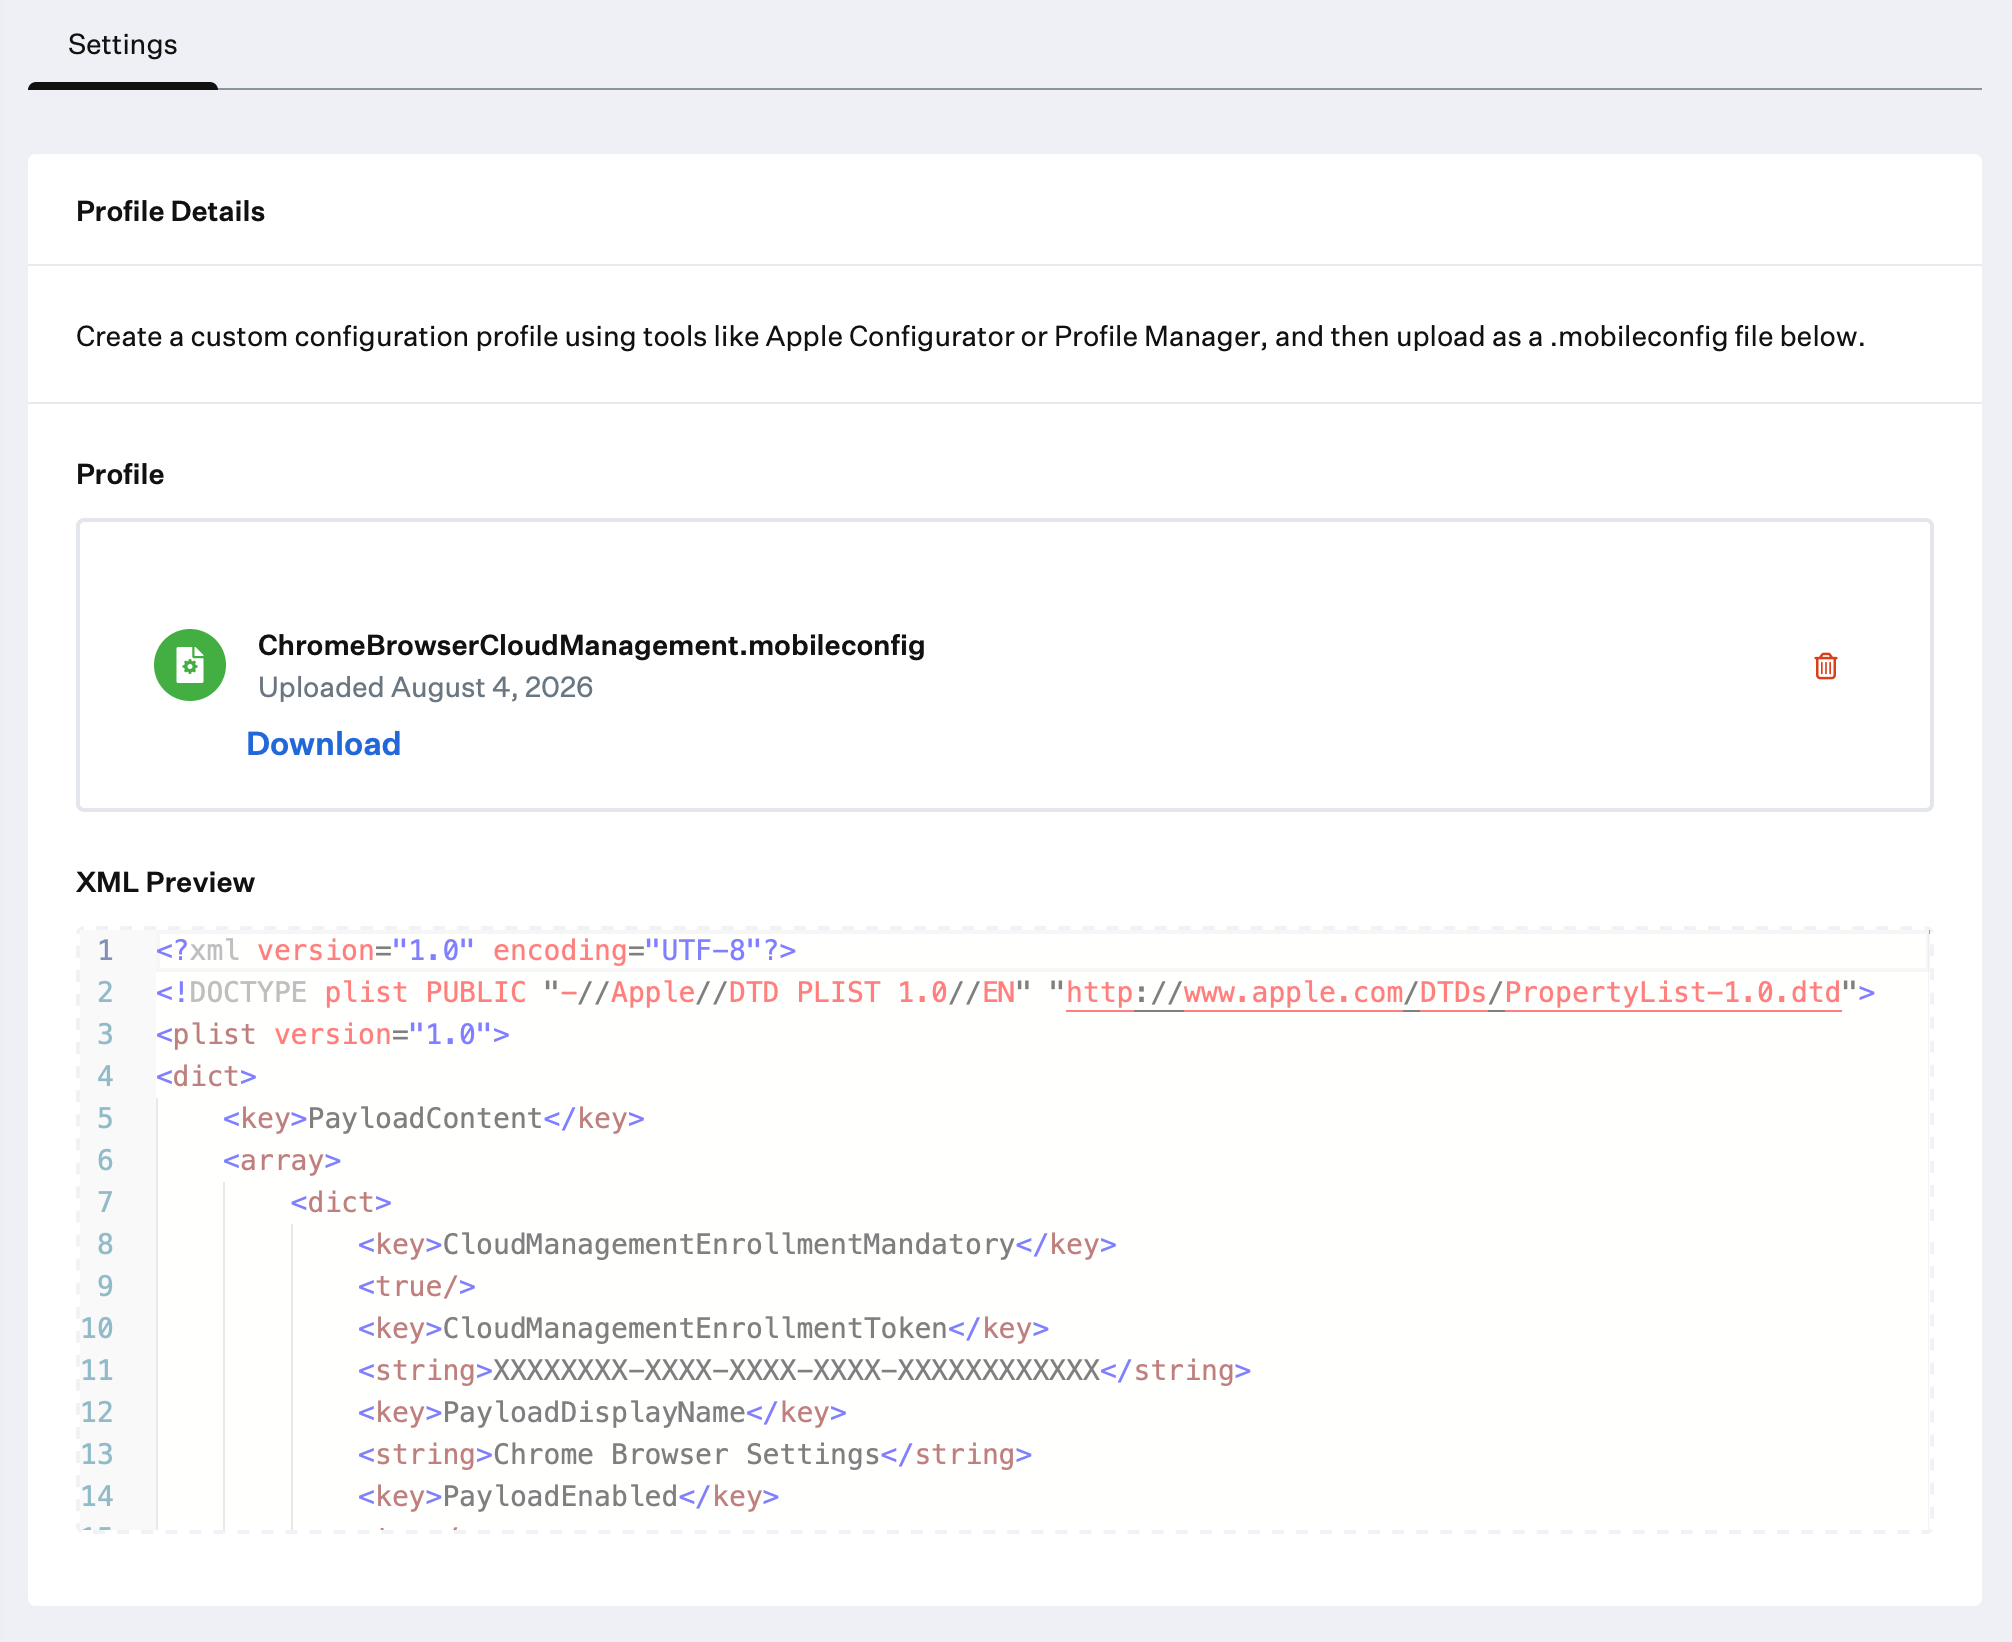Click line number 4 in gutter
This screenshot has width=2012, height=1642.
pos(105,1077)
